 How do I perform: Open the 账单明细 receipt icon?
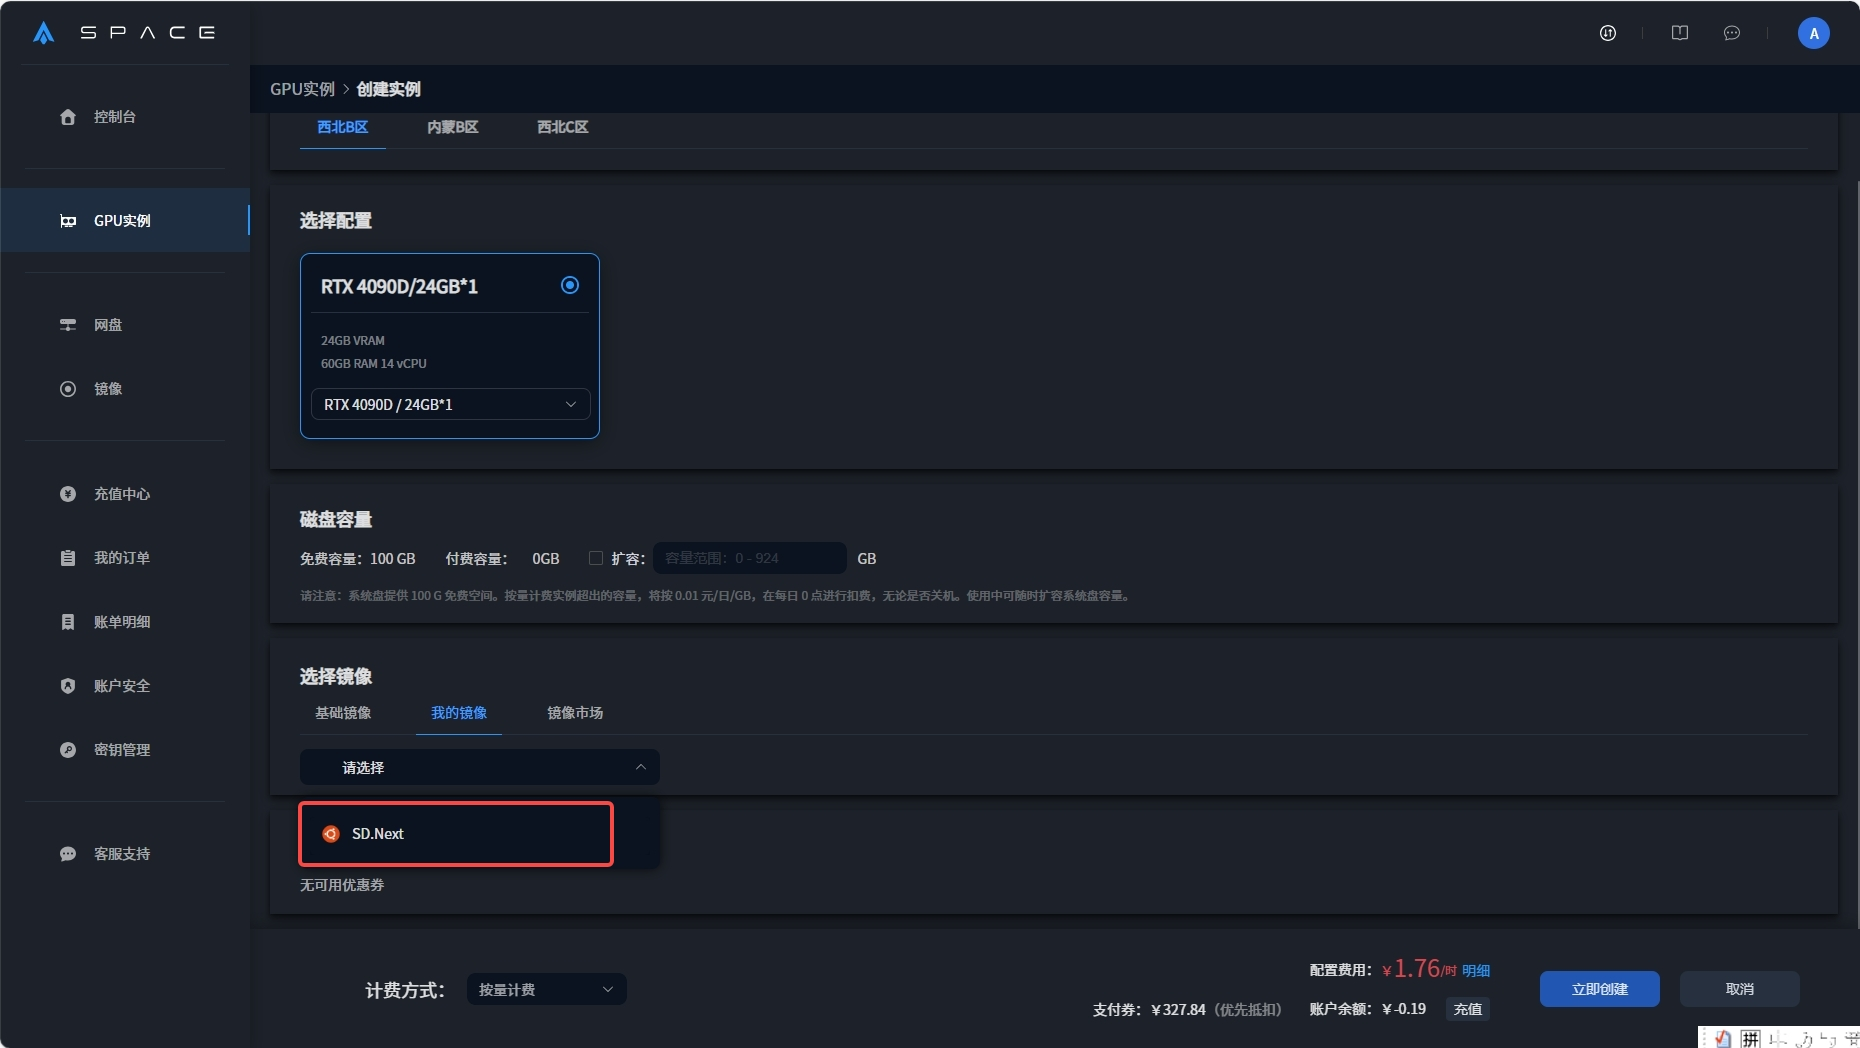[68, 622]
